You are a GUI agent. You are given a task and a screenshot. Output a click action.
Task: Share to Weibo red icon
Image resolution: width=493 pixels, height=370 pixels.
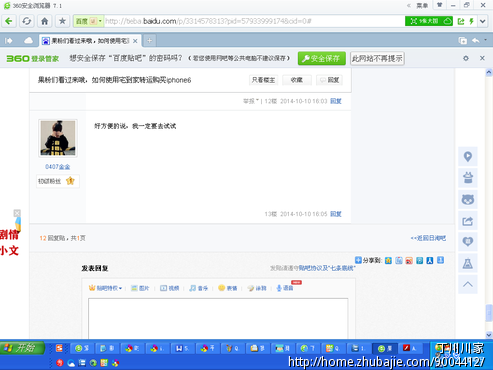[x=409, y=260]
